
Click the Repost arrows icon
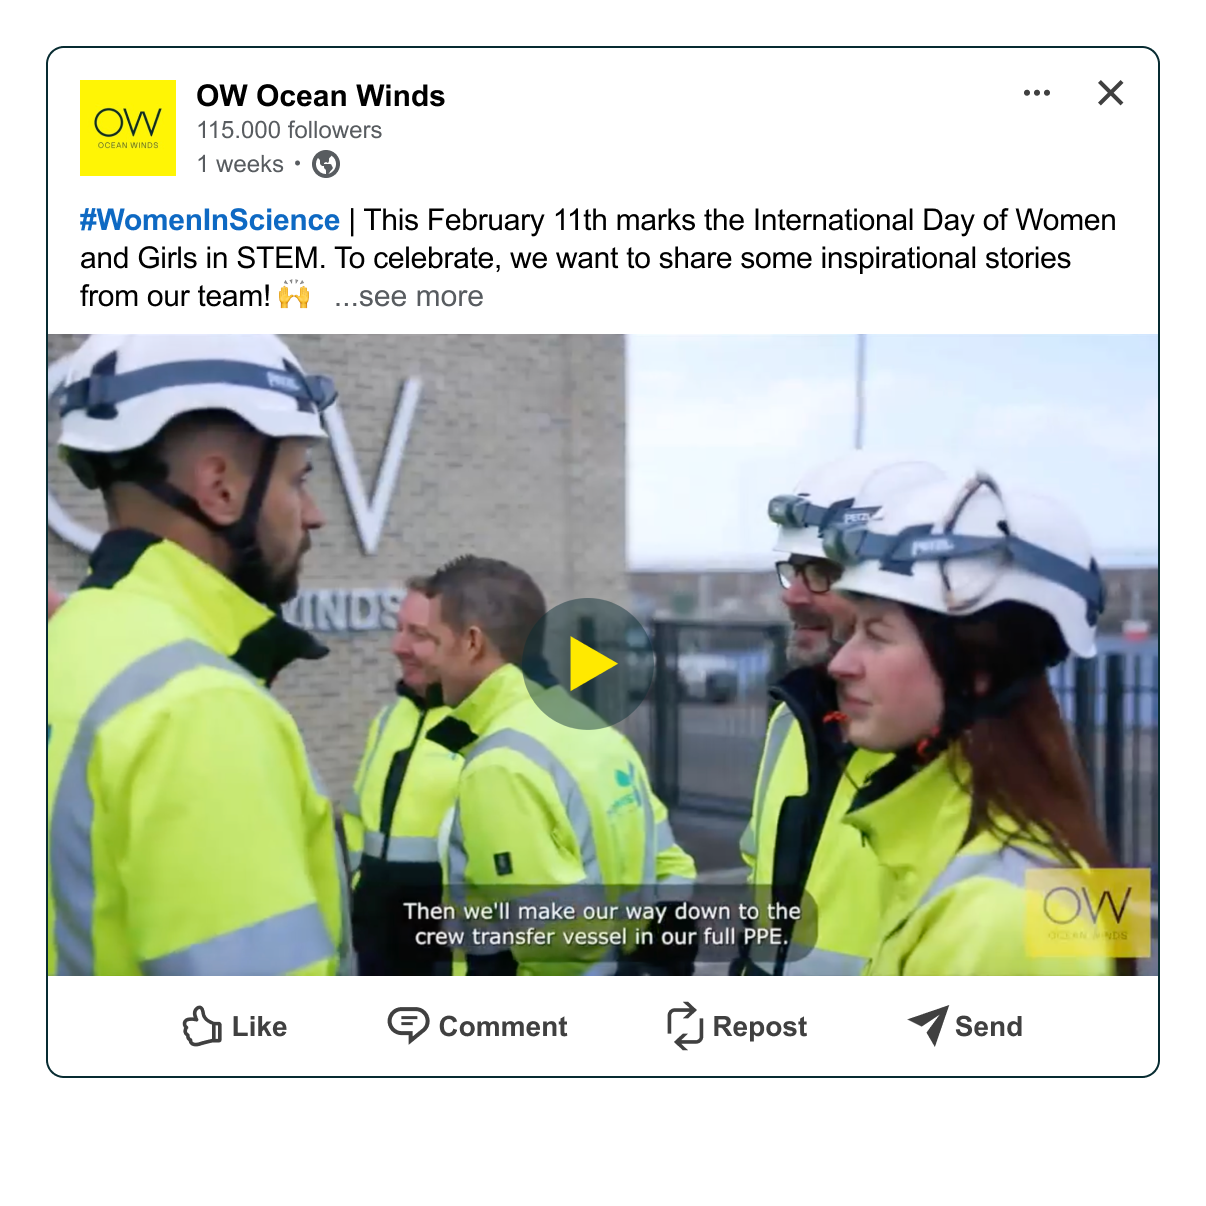pyautogui.click(x=685, y=1026)
